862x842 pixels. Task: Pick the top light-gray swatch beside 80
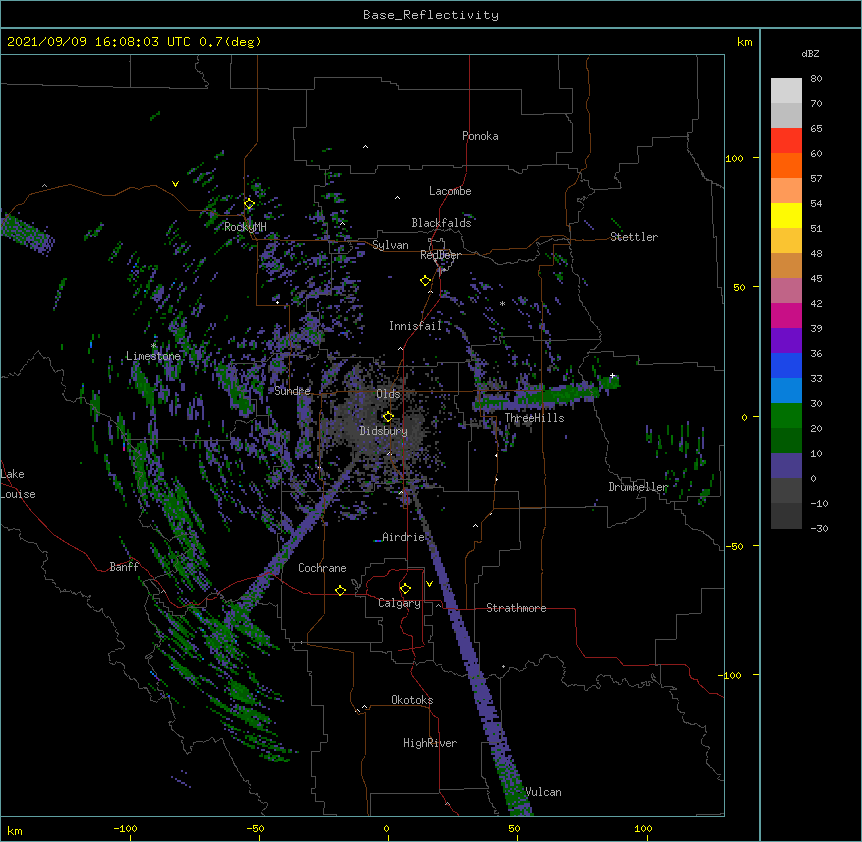(786, 91)
